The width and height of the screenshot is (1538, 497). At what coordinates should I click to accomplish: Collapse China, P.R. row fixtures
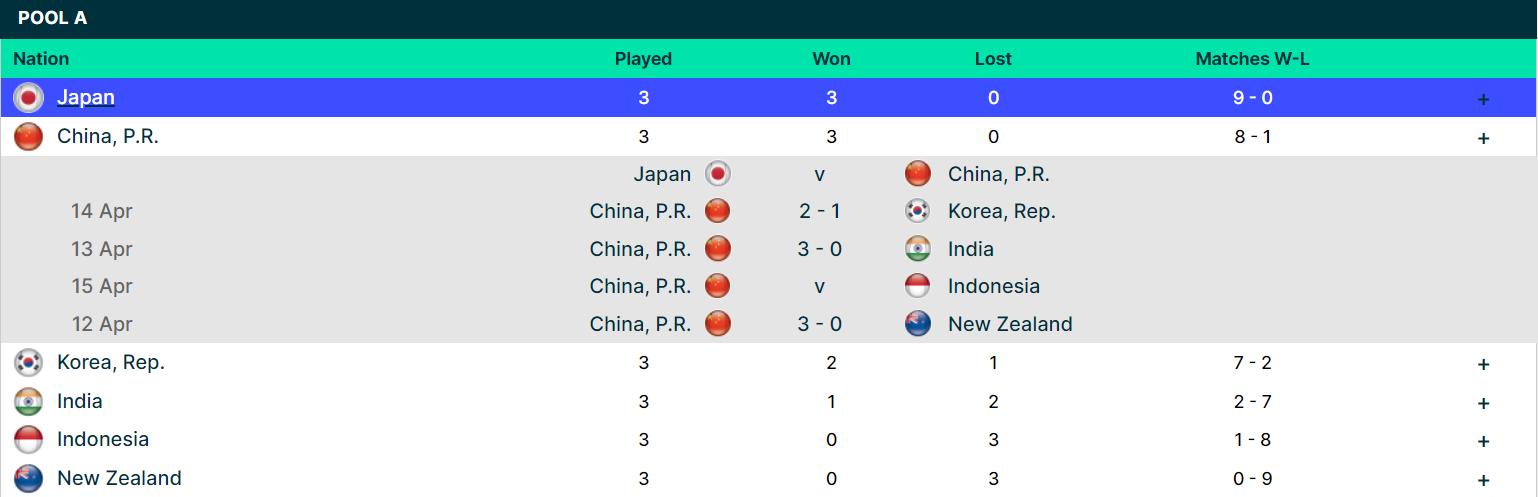pyautogui.click(x=1483, y=138)
